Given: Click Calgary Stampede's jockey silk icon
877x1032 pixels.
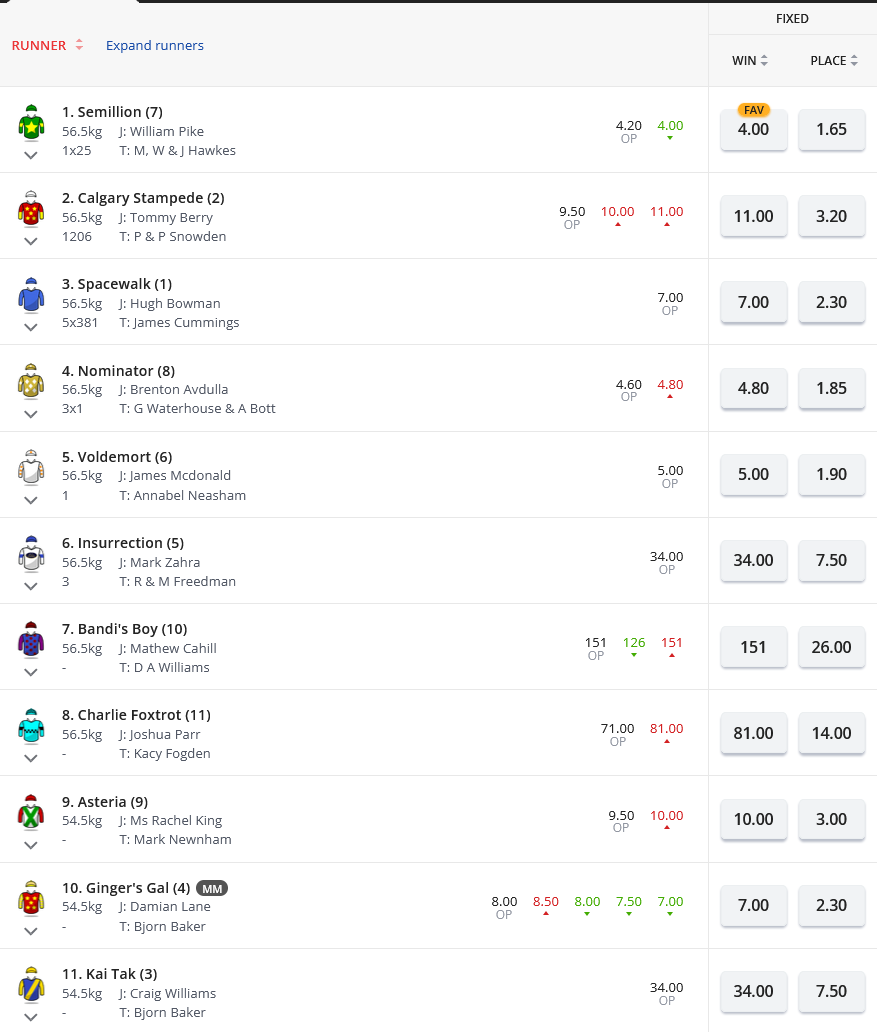Looking at the screenshot, I should point(31,208).
